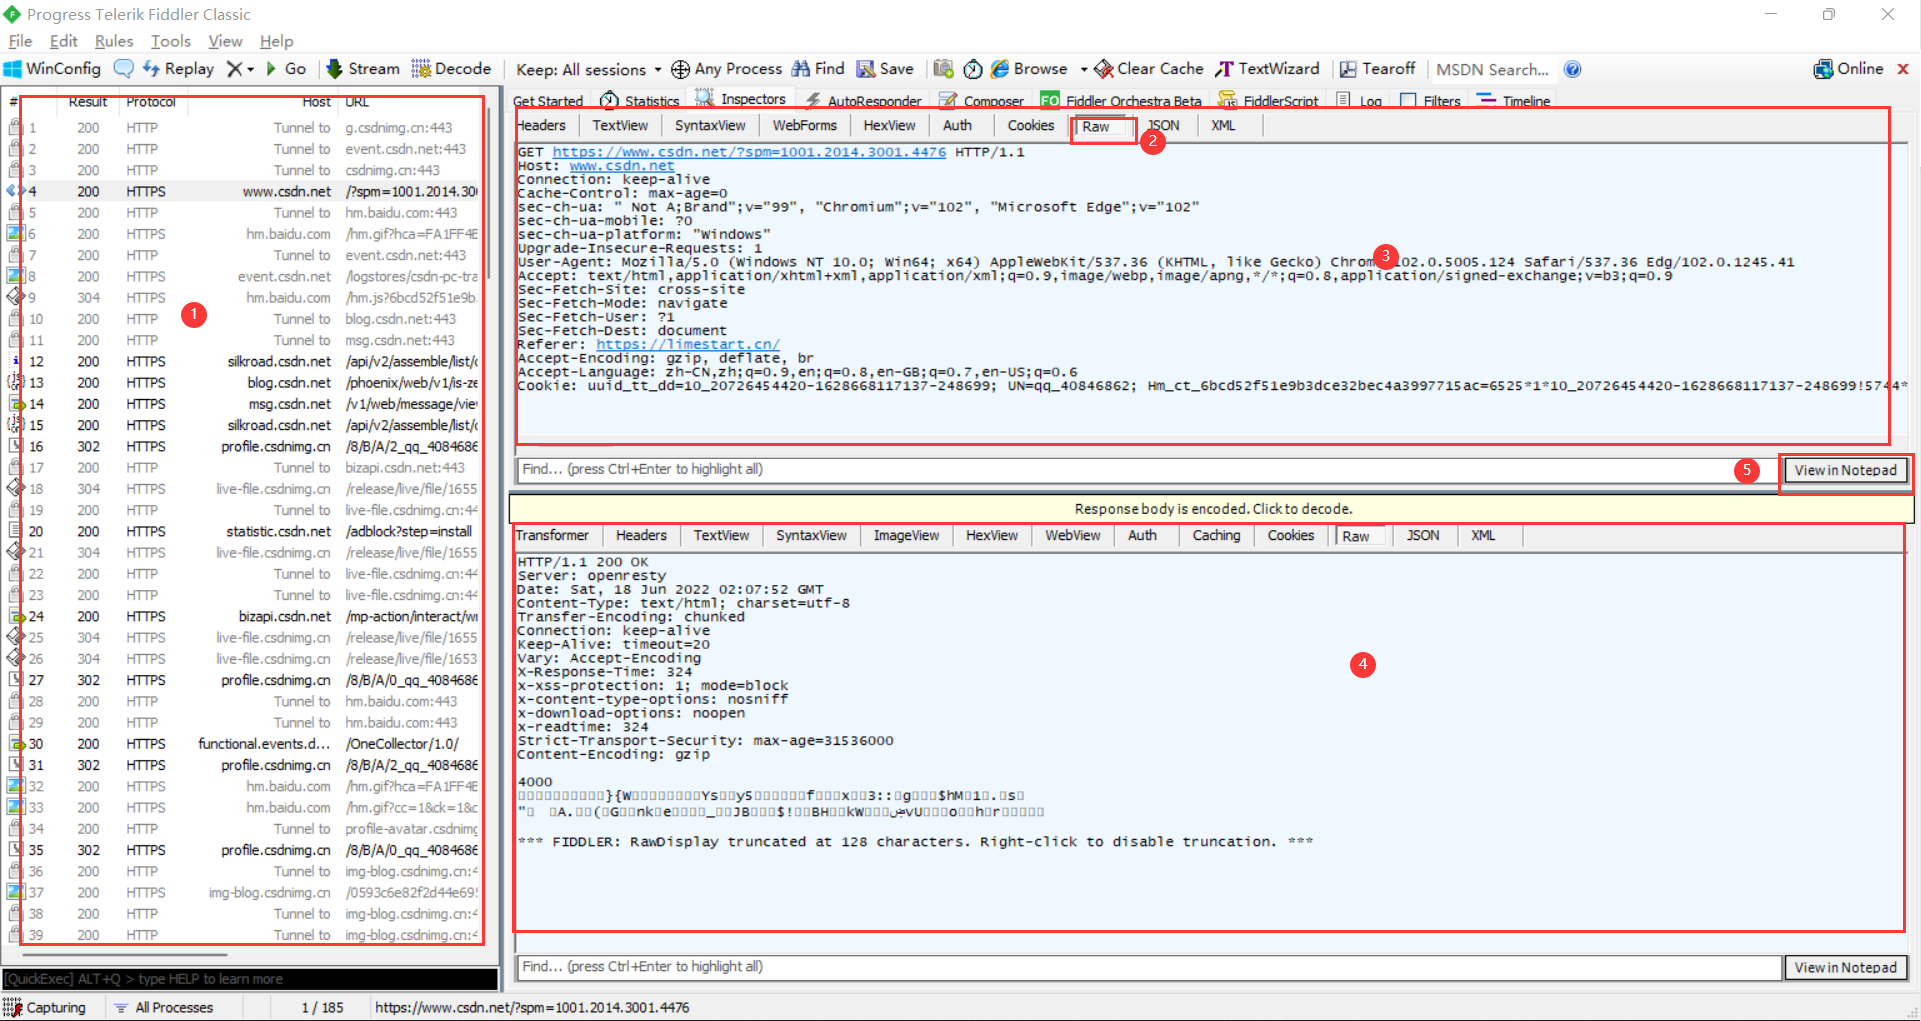Click the Referer link limestart.cn

(688, 344)
